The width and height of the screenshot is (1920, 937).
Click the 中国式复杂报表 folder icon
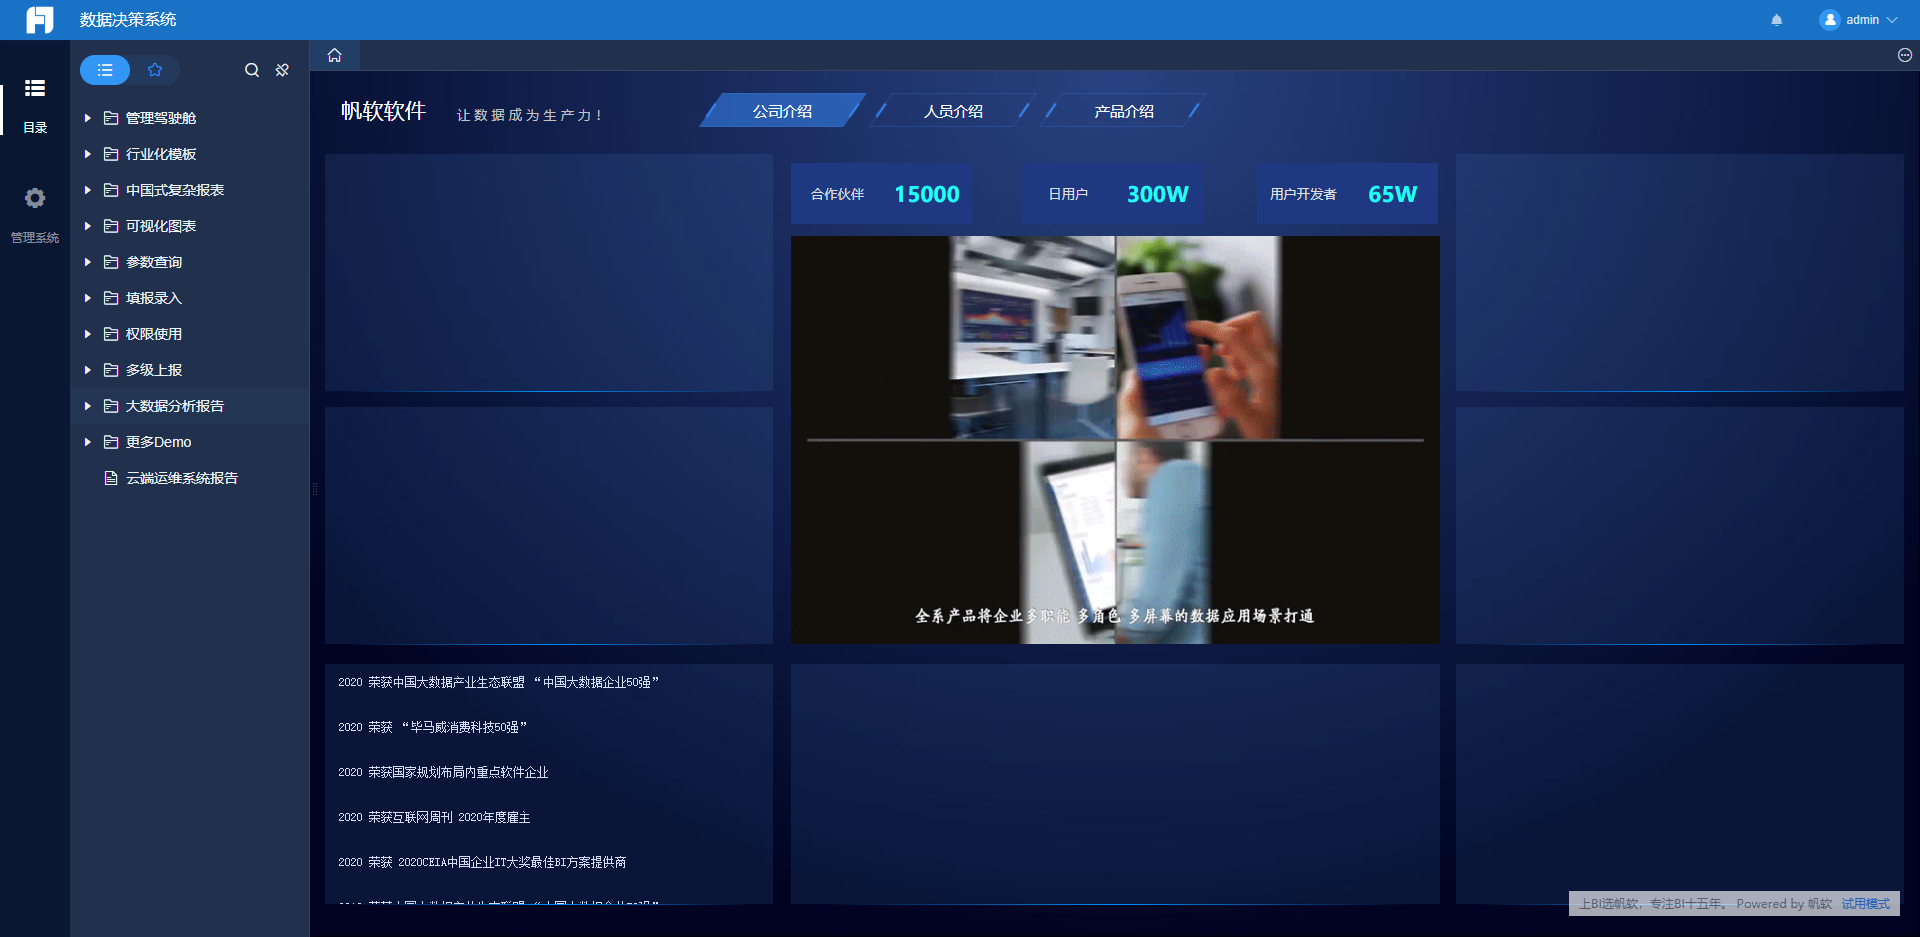(x=111, y=190)
